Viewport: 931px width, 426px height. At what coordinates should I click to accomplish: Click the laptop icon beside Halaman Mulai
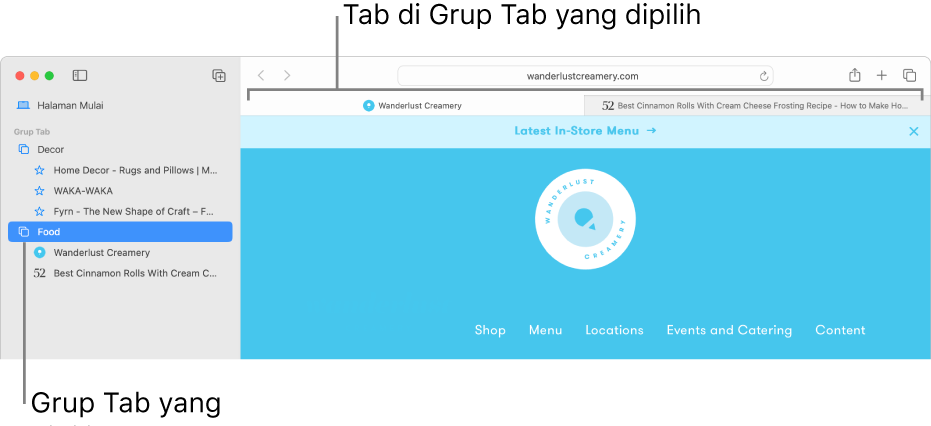click(x=23, y=105)
